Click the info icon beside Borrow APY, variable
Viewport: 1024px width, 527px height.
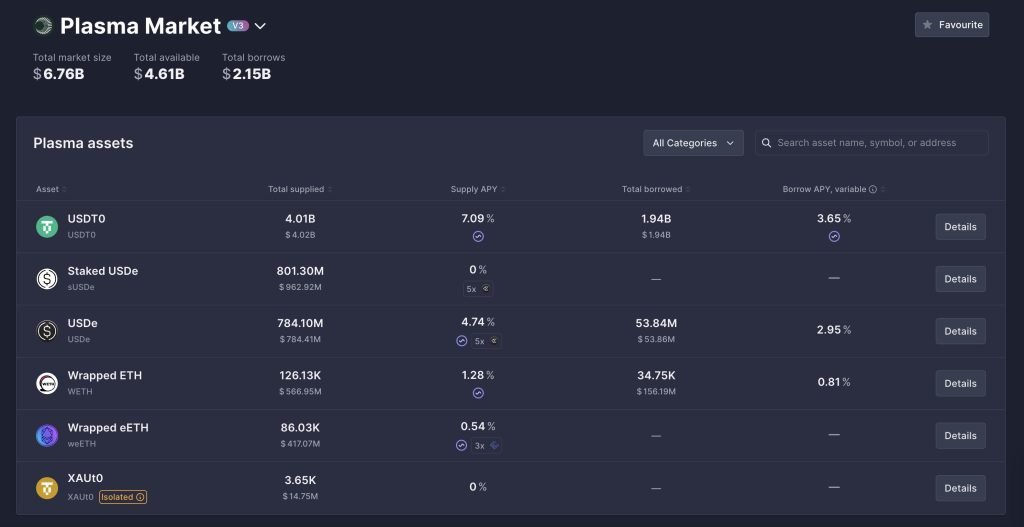pyautogui.click(x=873, y=189)
